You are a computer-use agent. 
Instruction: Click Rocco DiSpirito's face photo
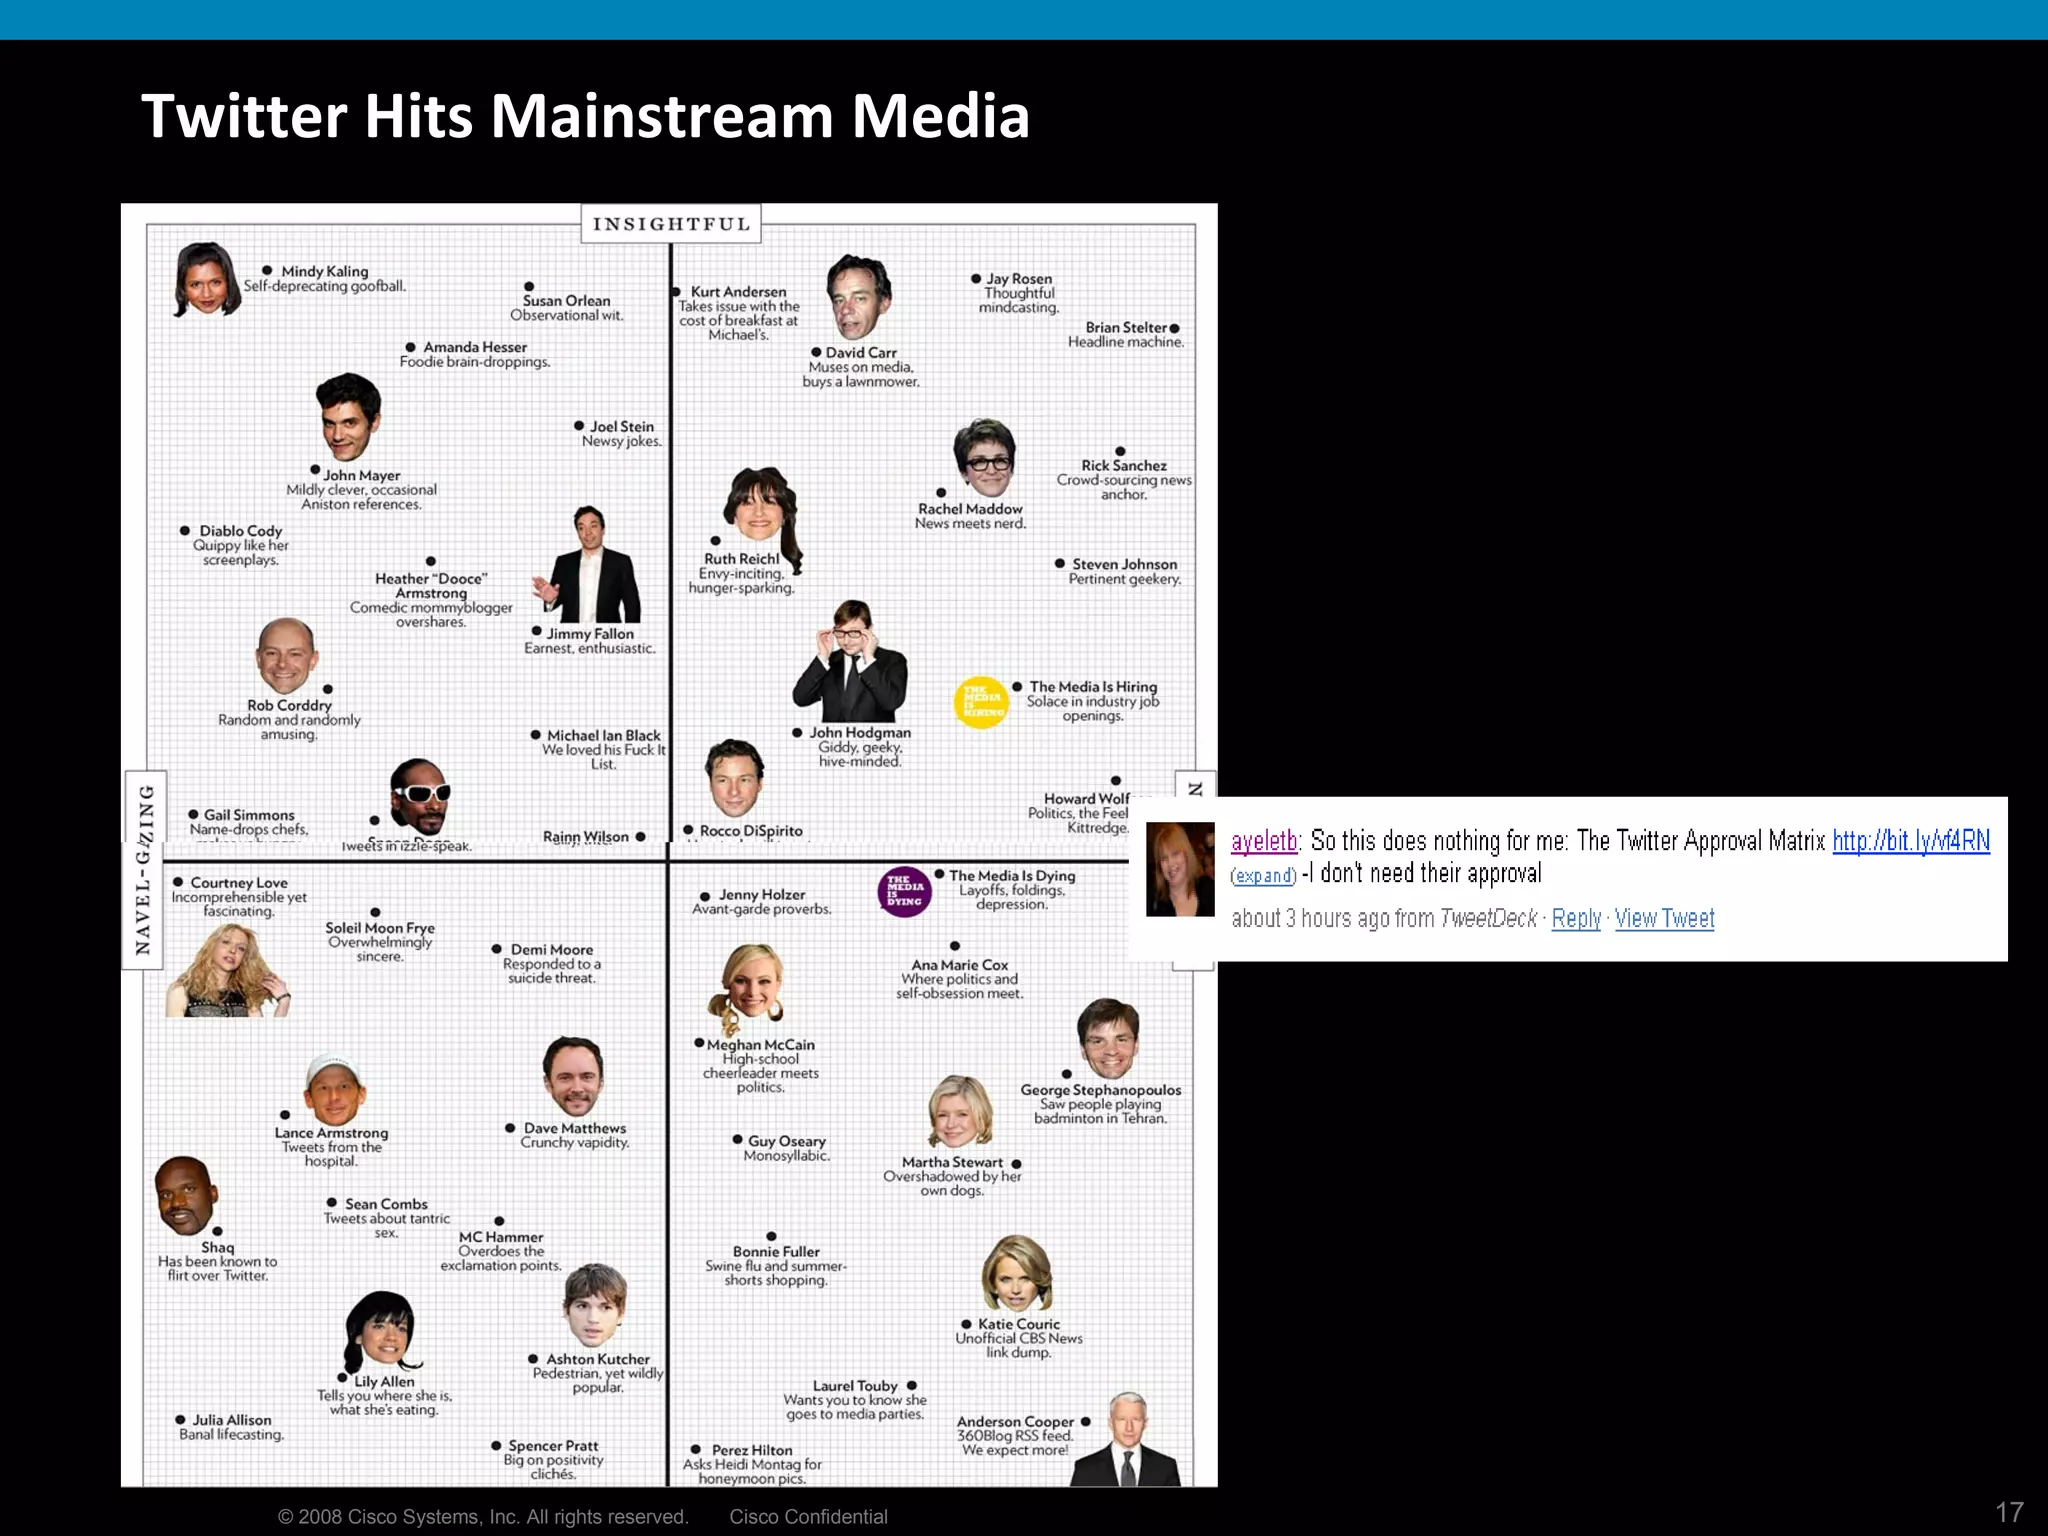coord(735,779)
